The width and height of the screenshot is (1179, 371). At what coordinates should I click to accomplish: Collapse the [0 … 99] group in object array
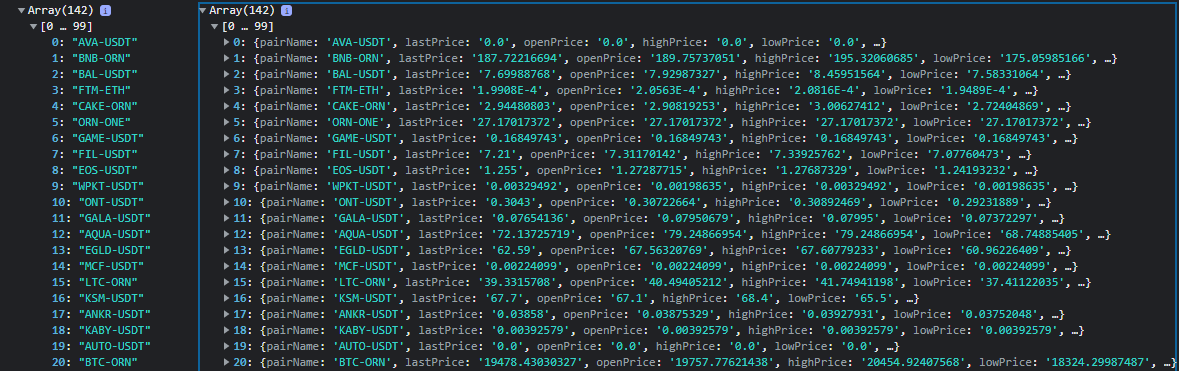coord(215,27)
